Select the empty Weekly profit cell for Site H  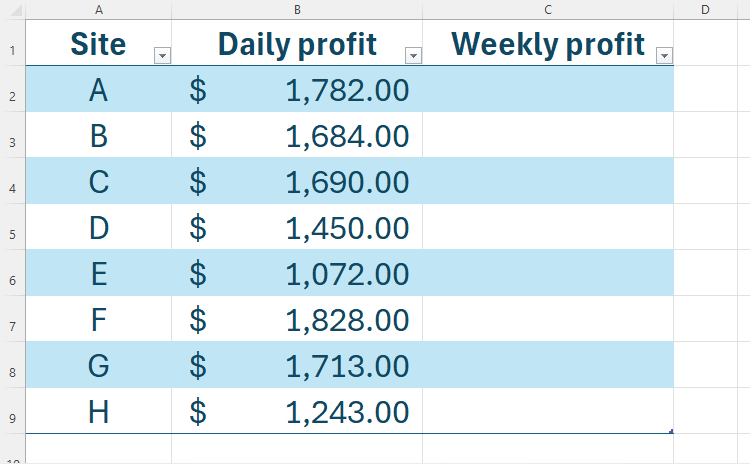548,411
